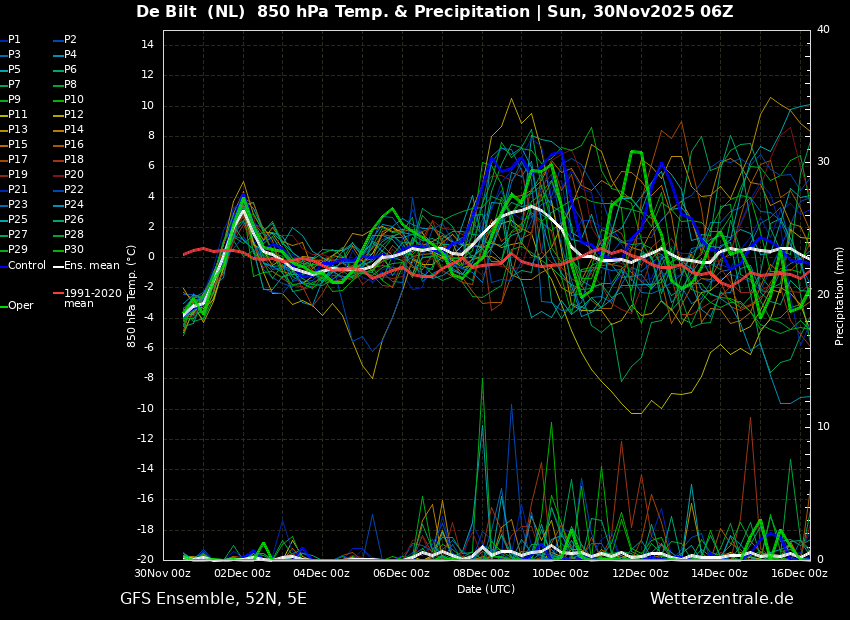
Task: Select the 06Dec 00z tick label
Action: [402, 573]
